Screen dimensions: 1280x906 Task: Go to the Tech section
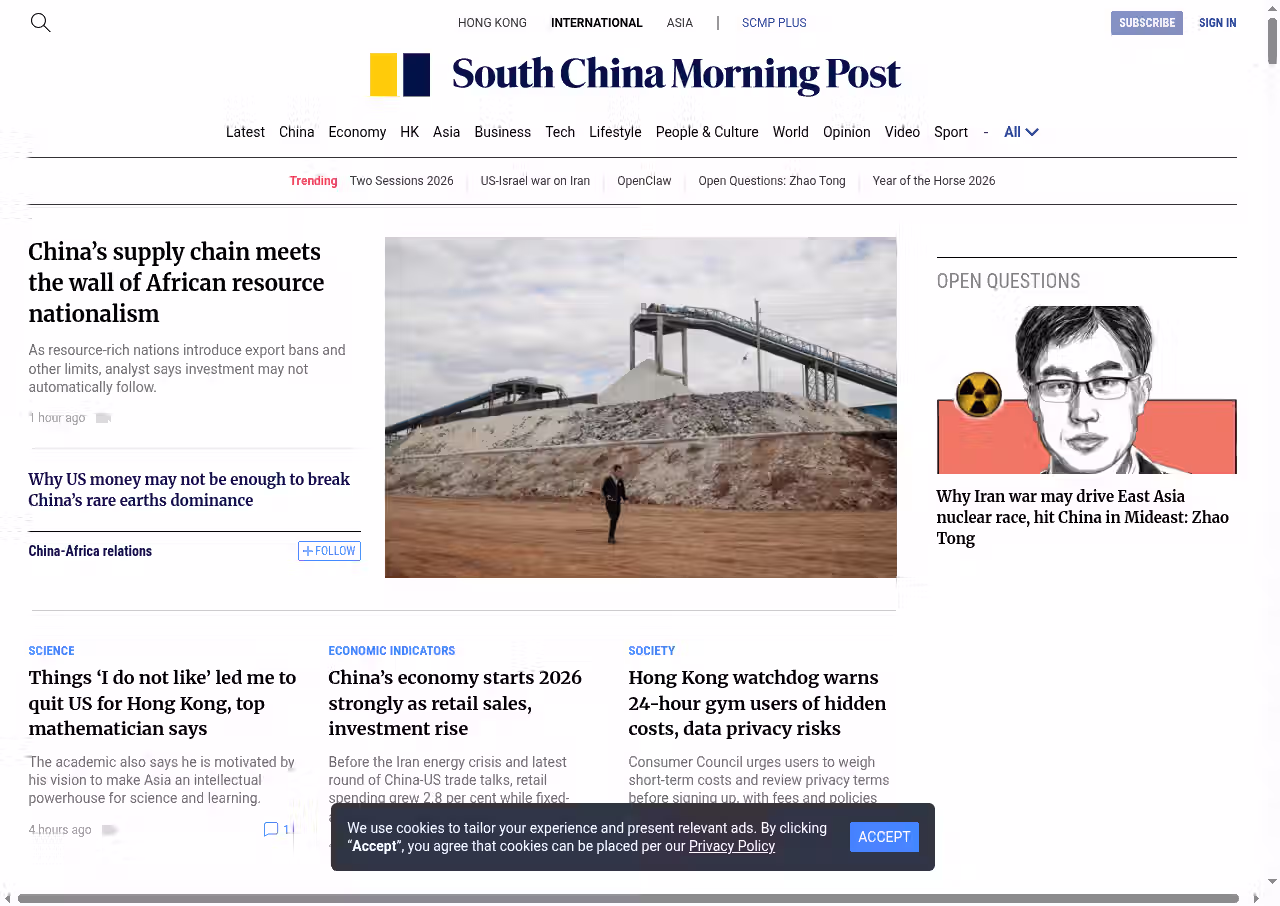tap(560, 132)
